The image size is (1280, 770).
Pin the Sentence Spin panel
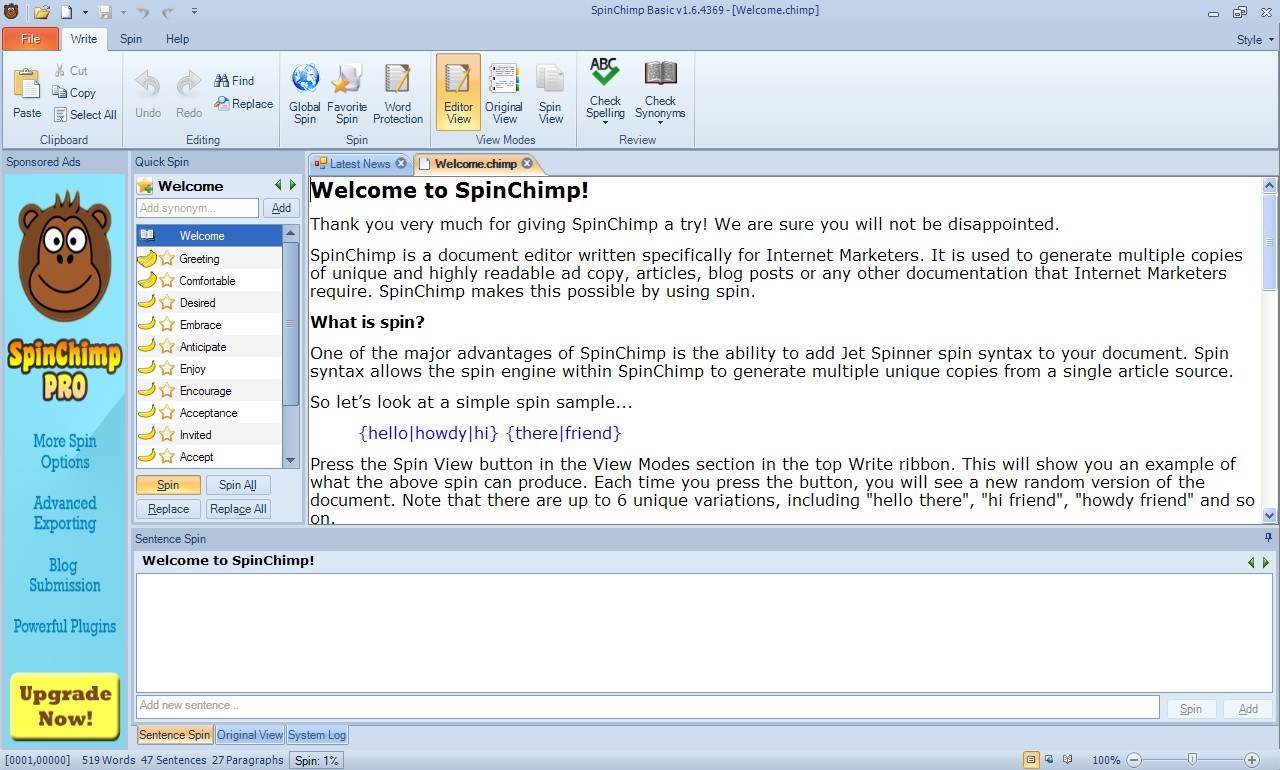coord(1269,538)
